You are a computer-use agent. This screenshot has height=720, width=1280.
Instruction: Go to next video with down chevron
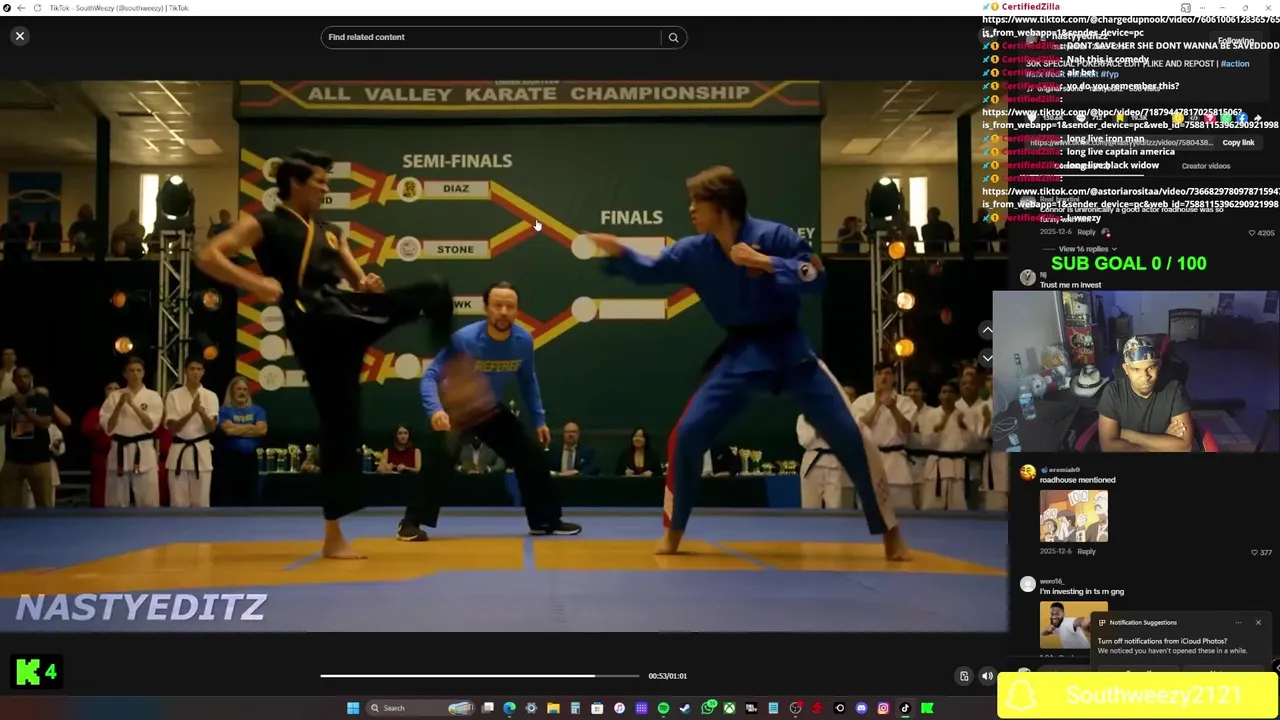(x=987, y=357)
